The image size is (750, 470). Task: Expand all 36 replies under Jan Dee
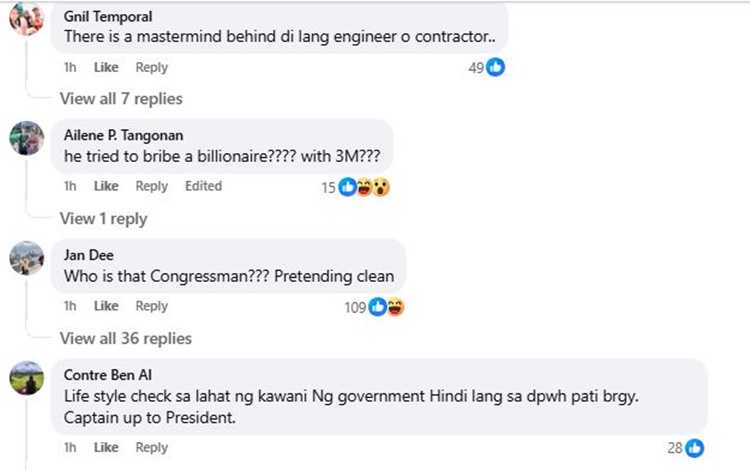coord(125,338)
